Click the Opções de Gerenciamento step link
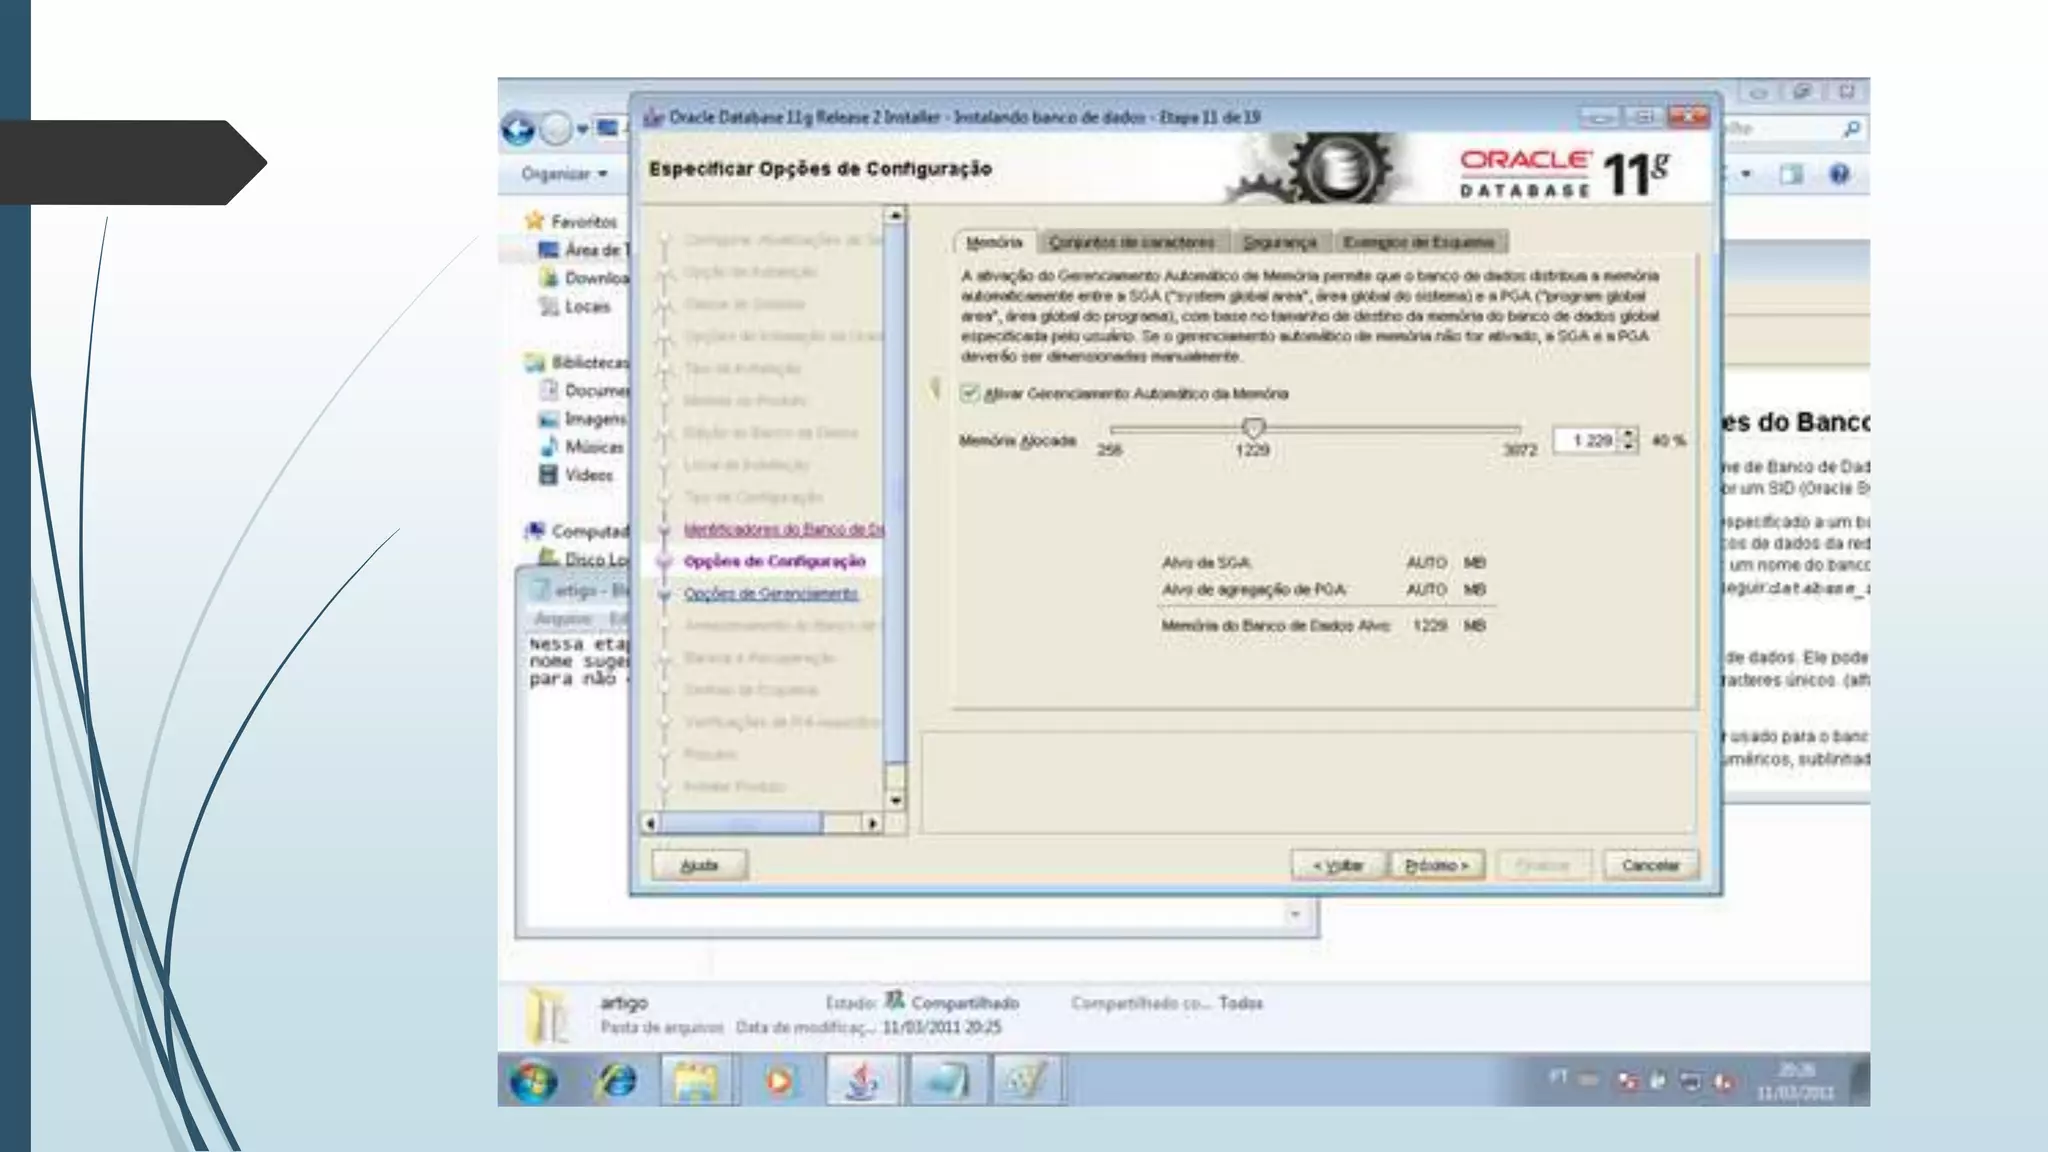 pyautogui.click(x=770, y=593)
